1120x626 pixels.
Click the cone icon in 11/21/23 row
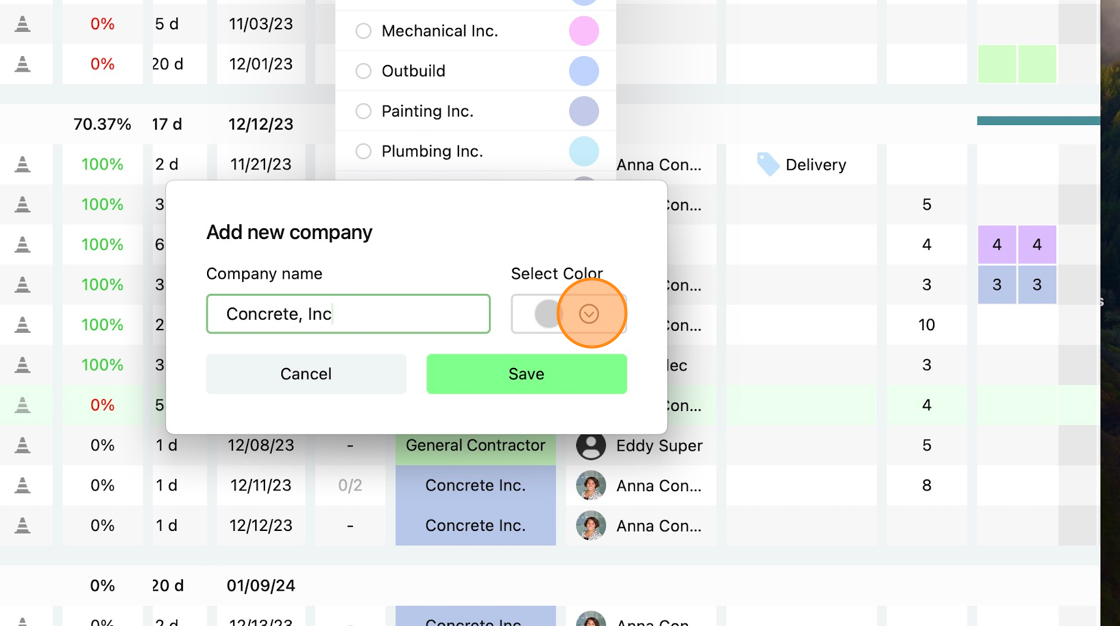[x=23, y=164]
